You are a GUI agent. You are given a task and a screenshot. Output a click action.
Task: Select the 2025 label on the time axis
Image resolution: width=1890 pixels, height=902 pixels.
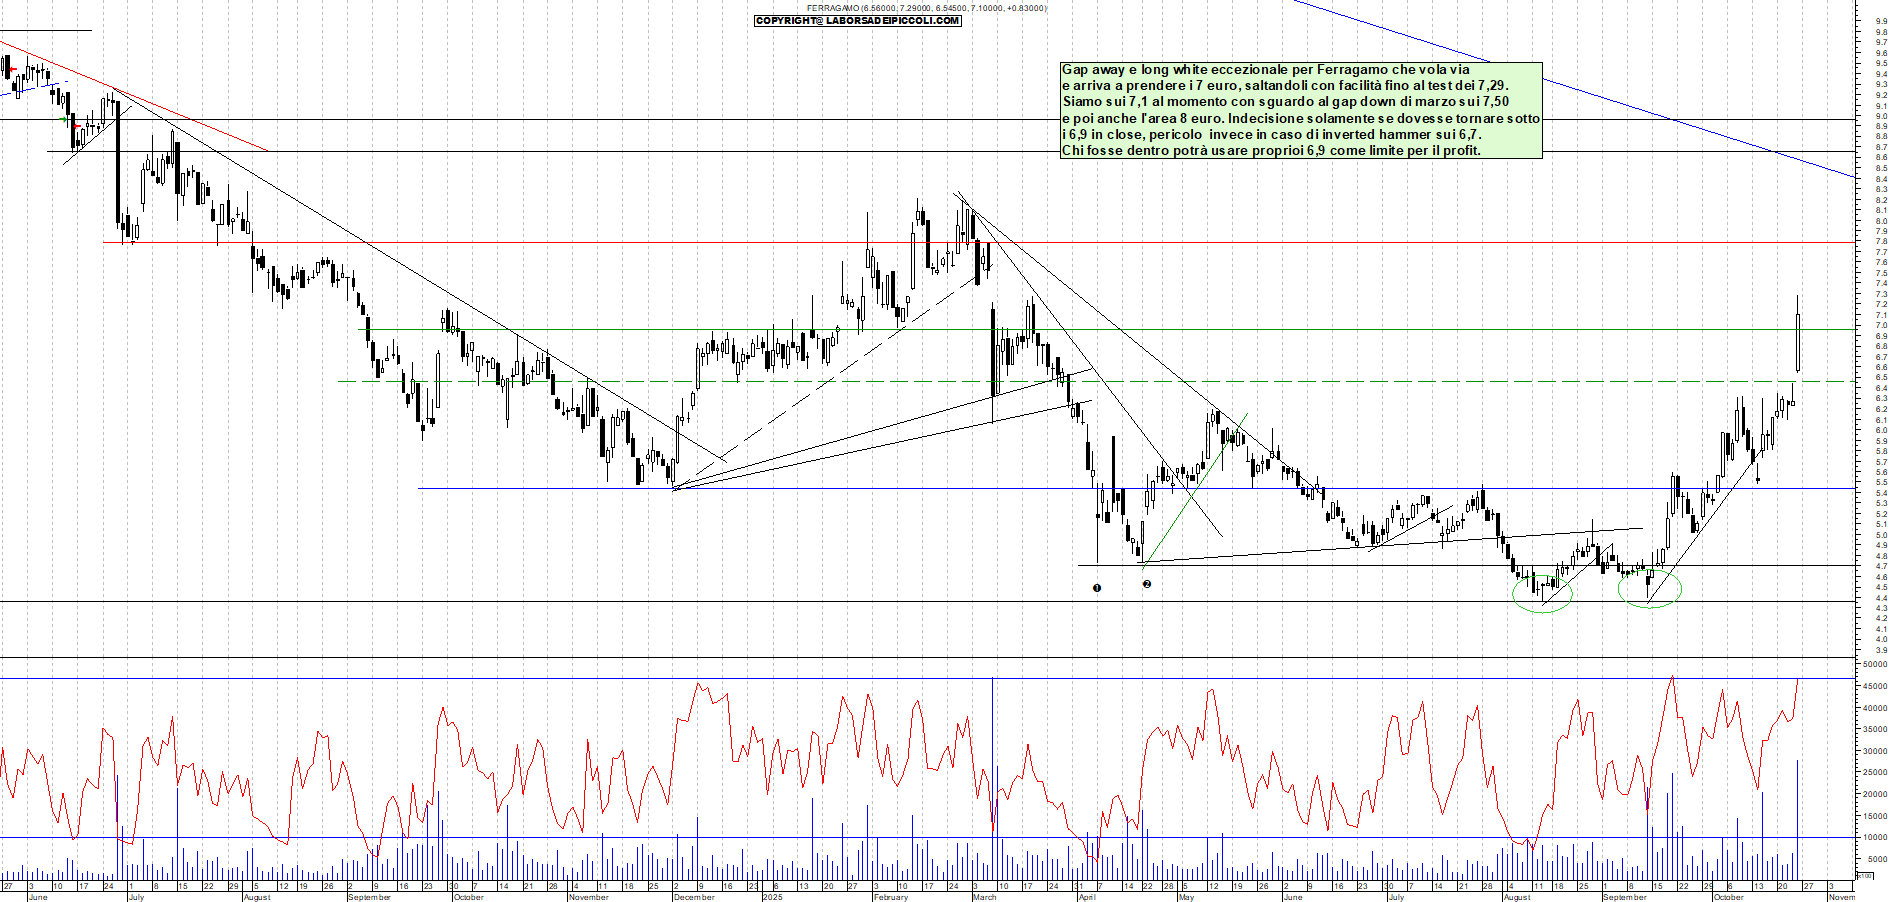coord(772,898)
